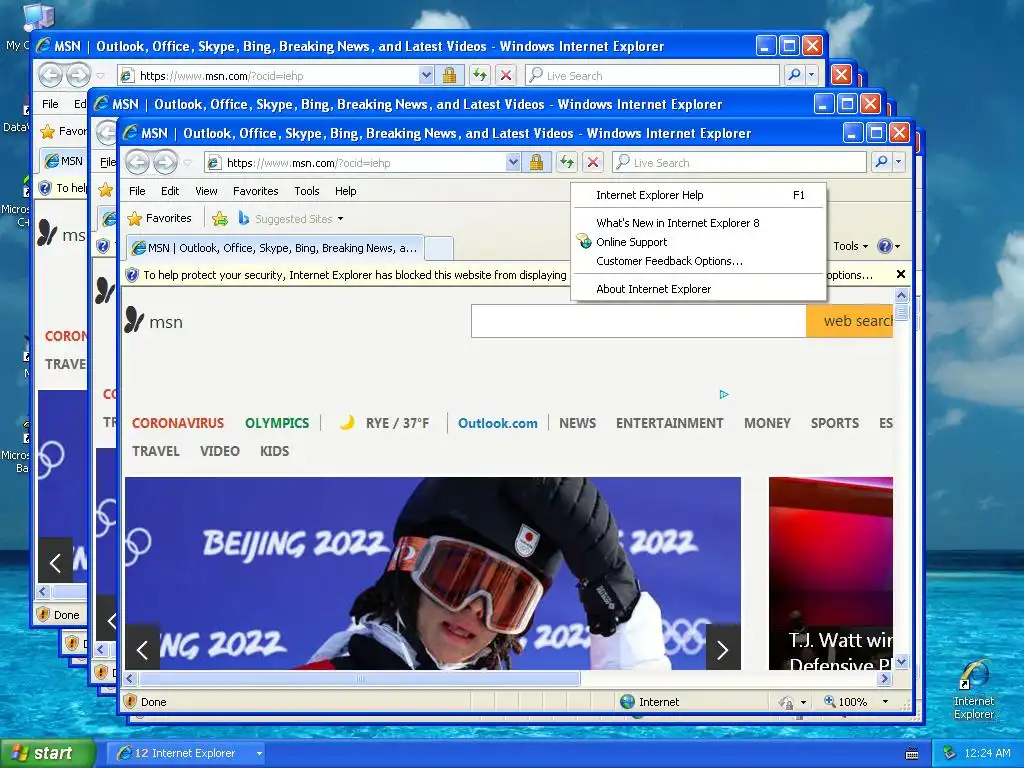Image resolution: width=1024 pixels, height=768 pixels.
Task: Click the zoom magnifier 100% button
Action: (844, 701)
